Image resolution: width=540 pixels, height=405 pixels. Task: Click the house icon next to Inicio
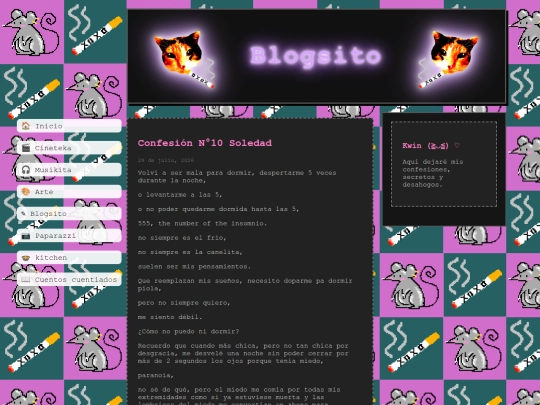(26, 126)
